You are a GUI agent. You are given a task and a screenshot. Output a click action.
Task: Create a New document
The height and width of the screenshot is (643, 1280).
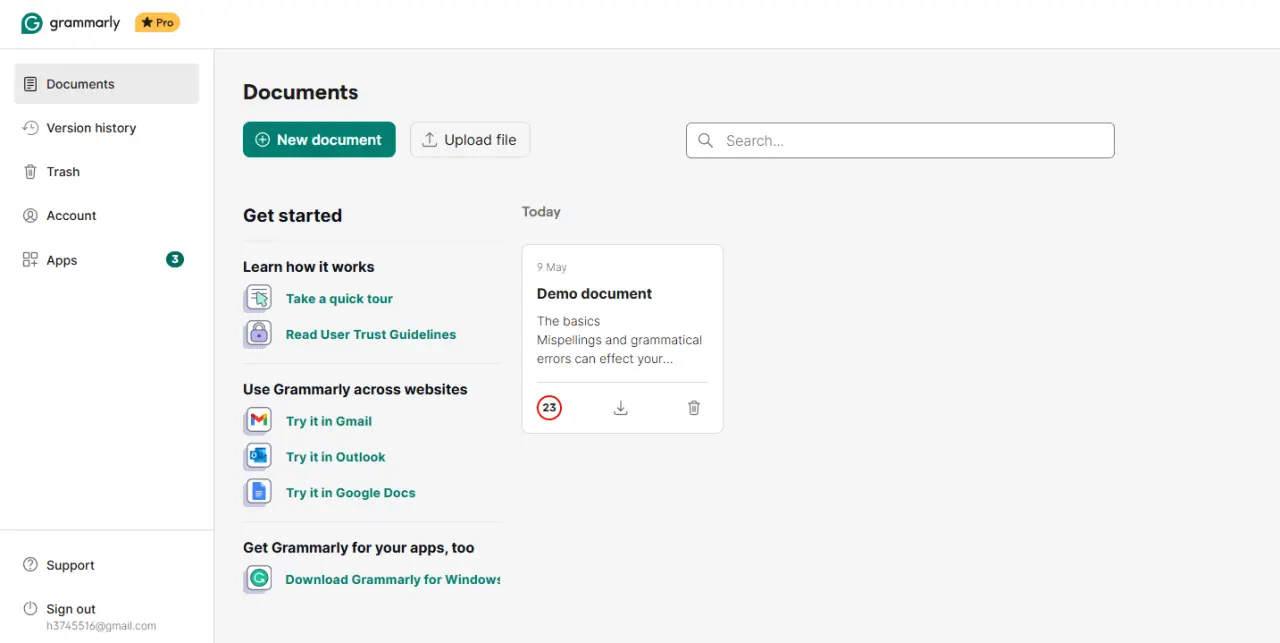319,140
